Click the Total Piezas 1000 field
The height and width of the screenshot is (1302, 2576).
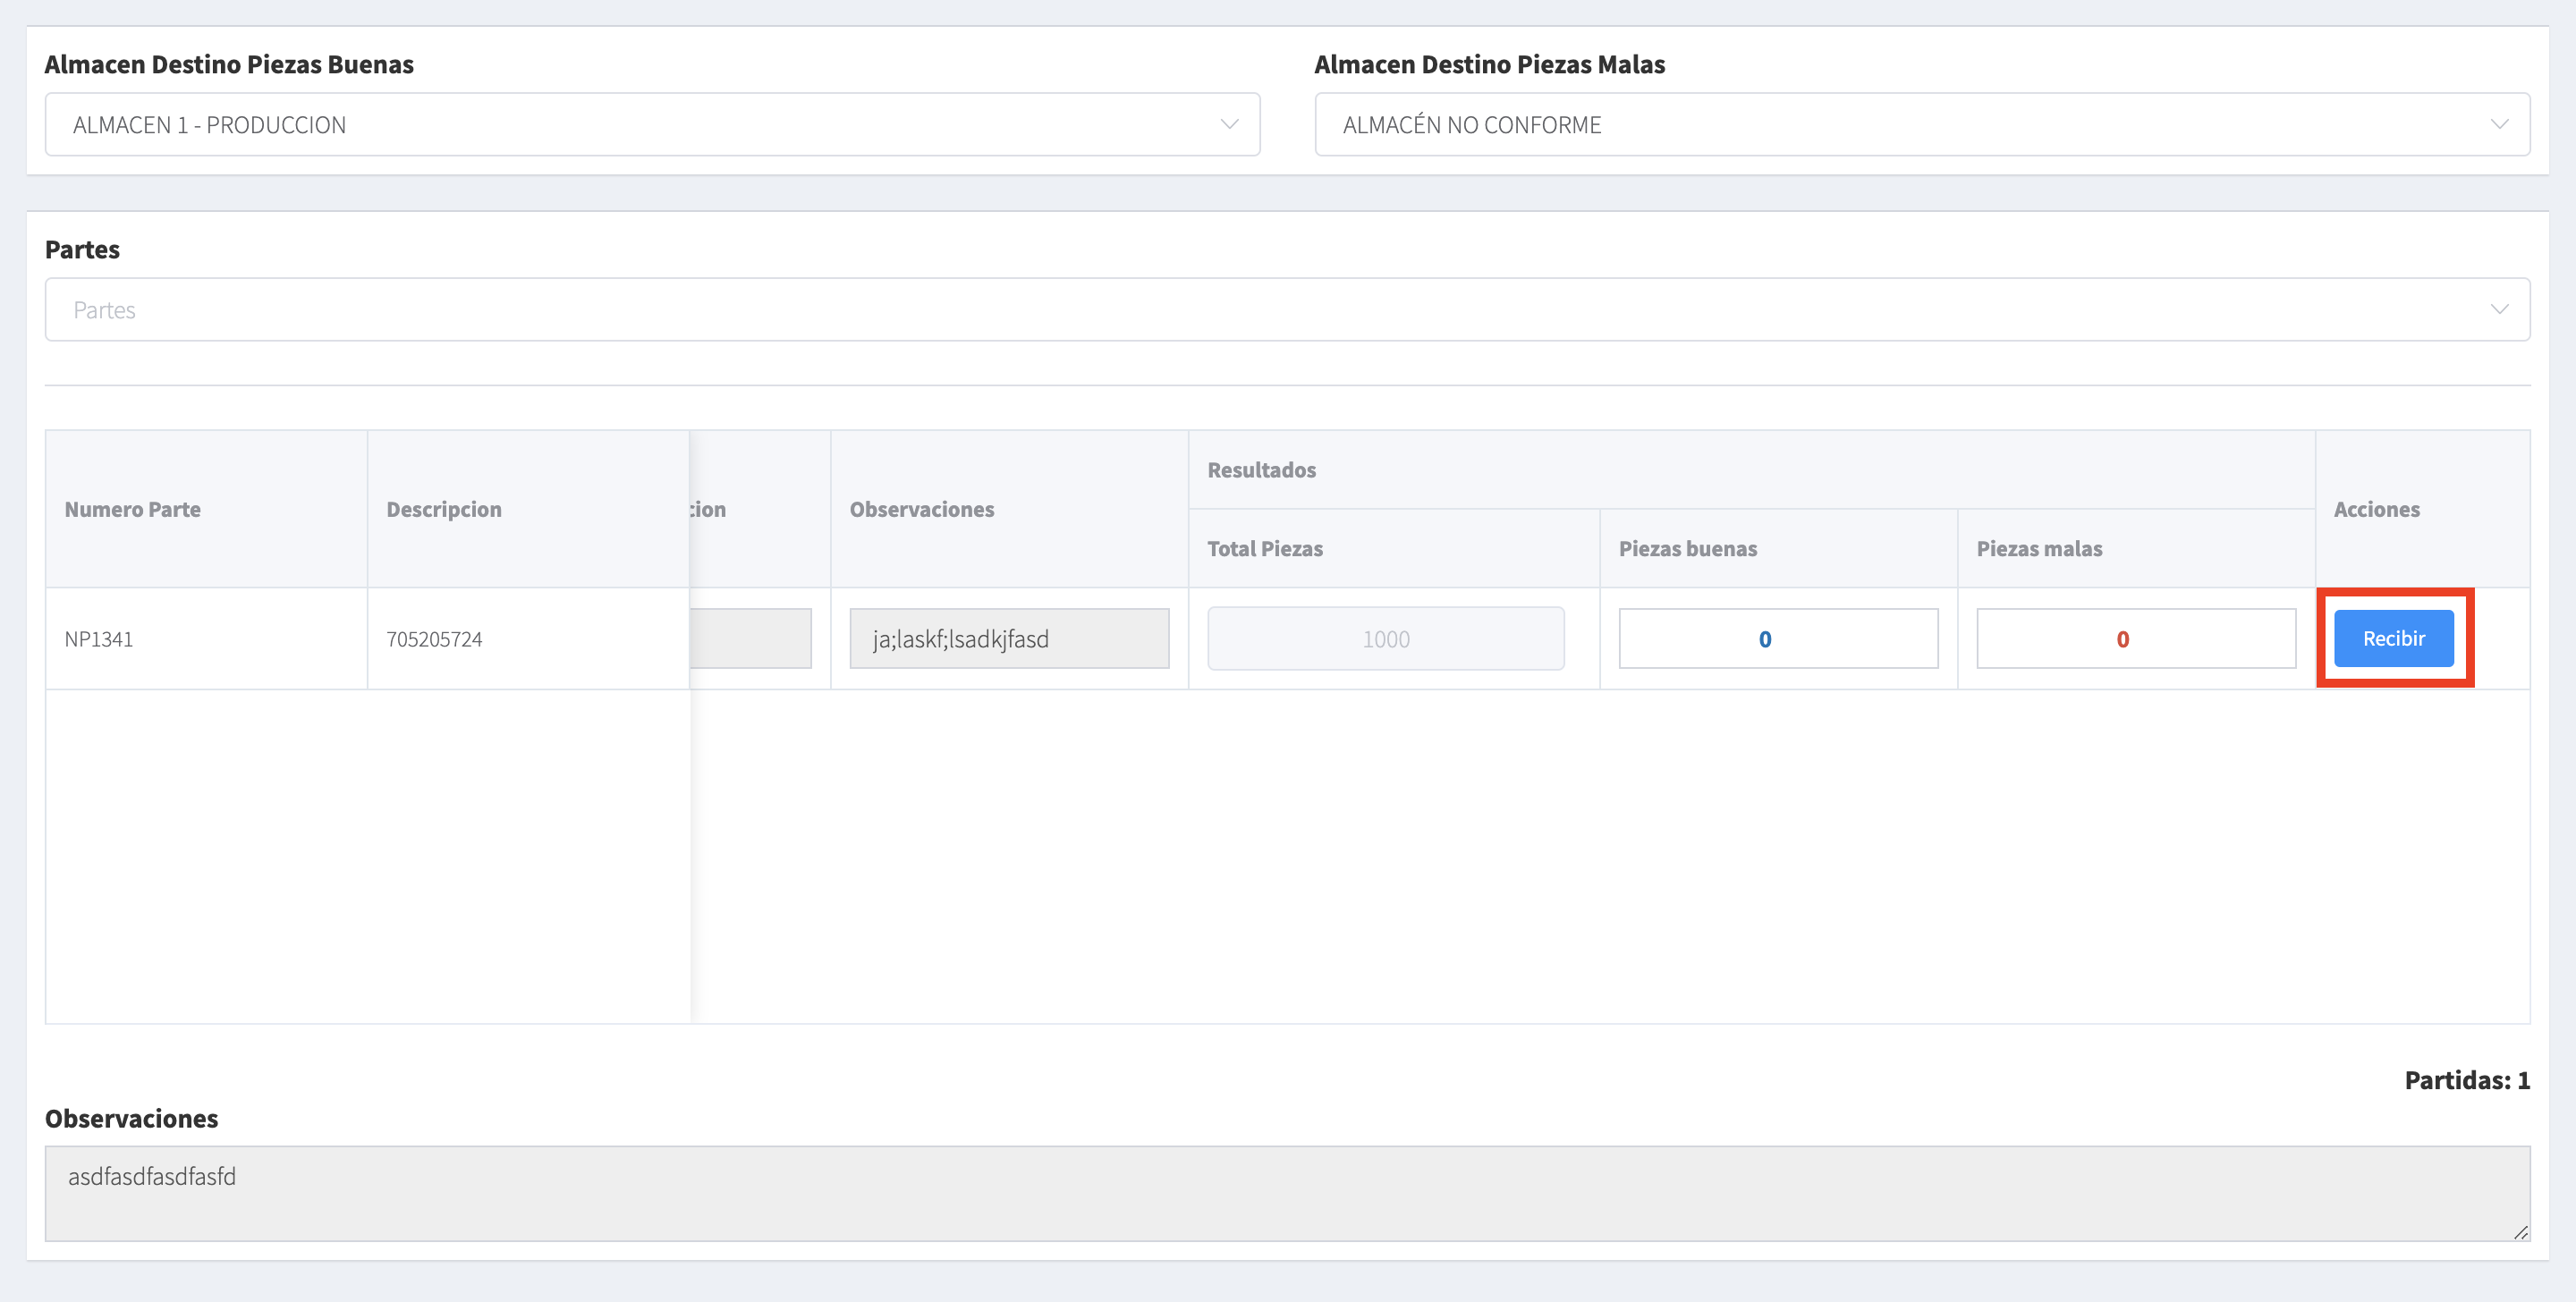(1385, 639)
